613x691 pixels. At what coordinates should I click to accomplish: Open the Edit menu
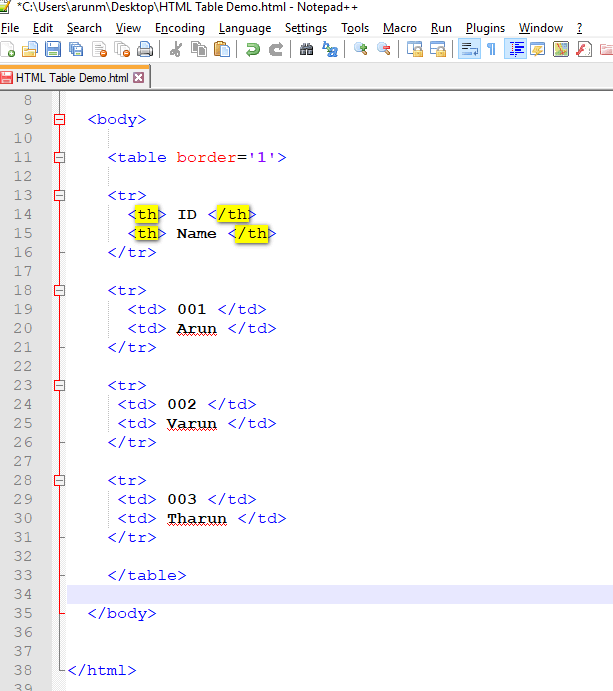[x=43, y=28]
